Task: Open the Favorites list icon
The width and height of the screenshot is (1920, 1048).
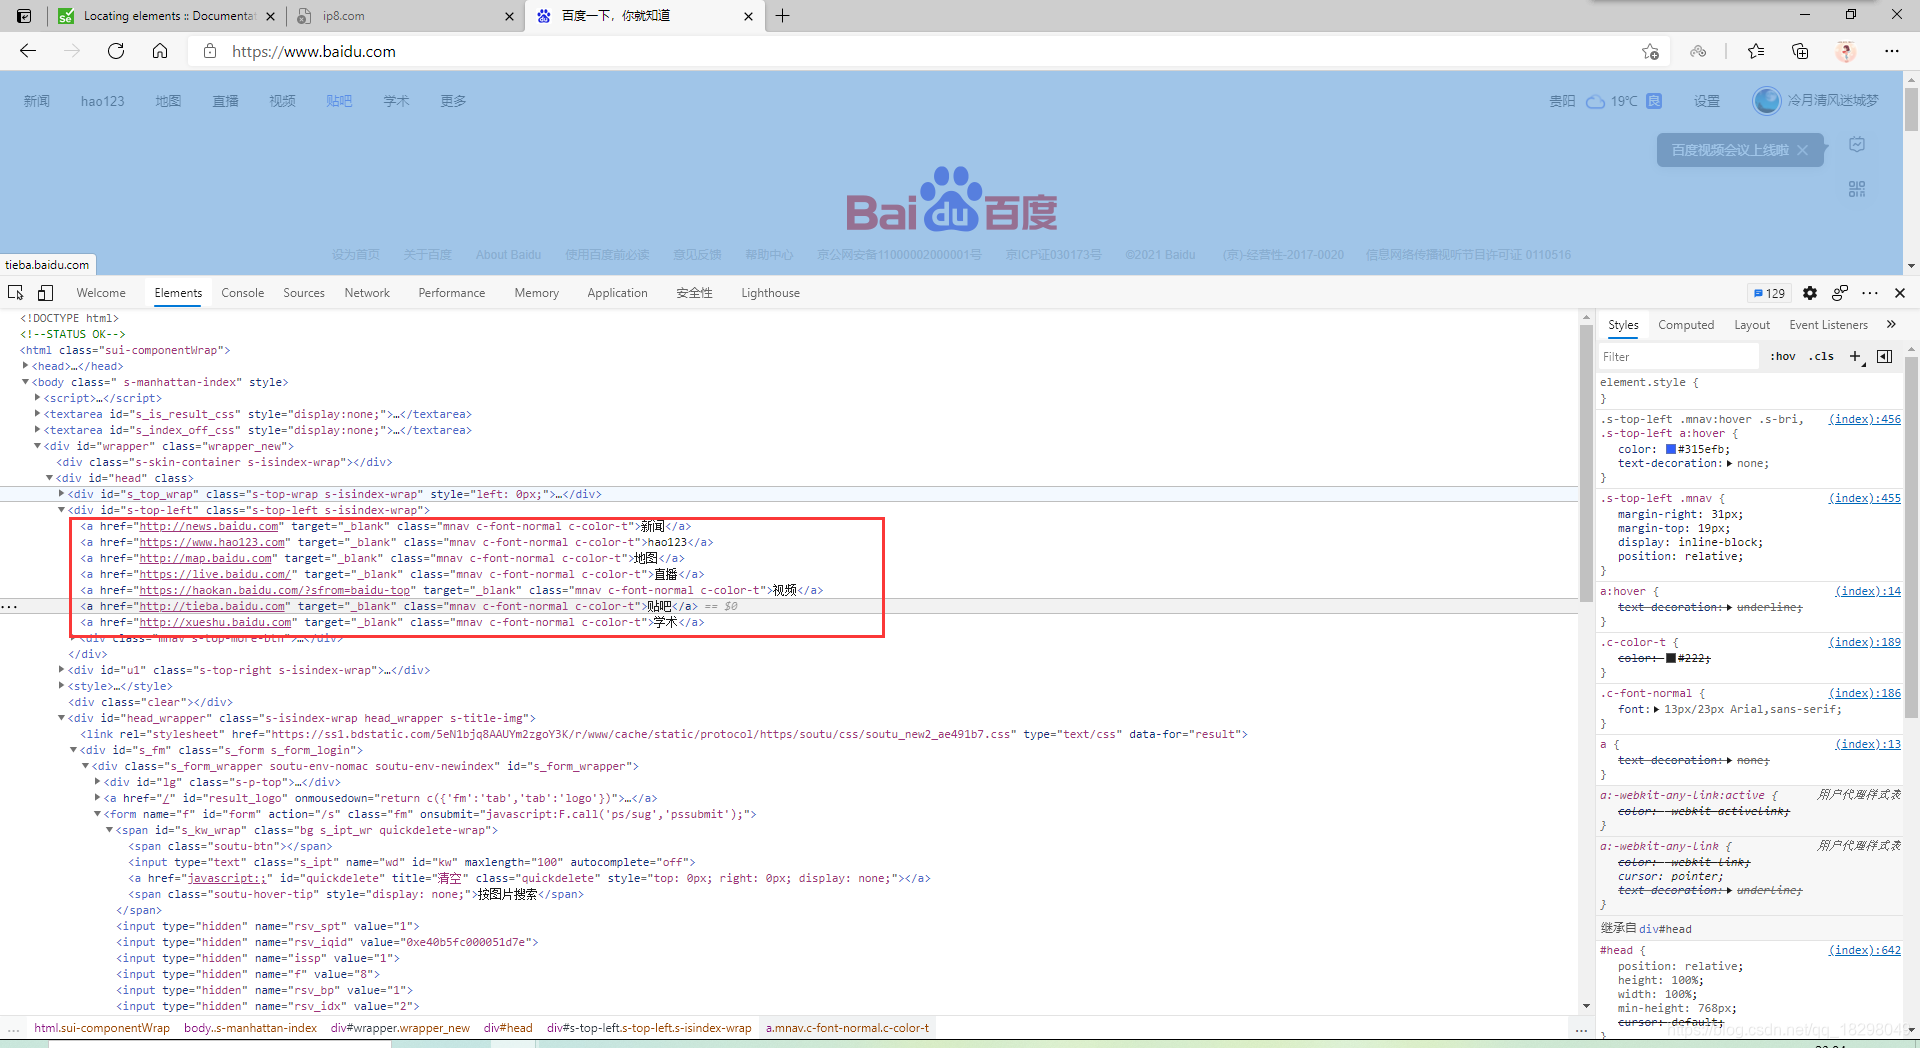Action: click(1756, 51)
